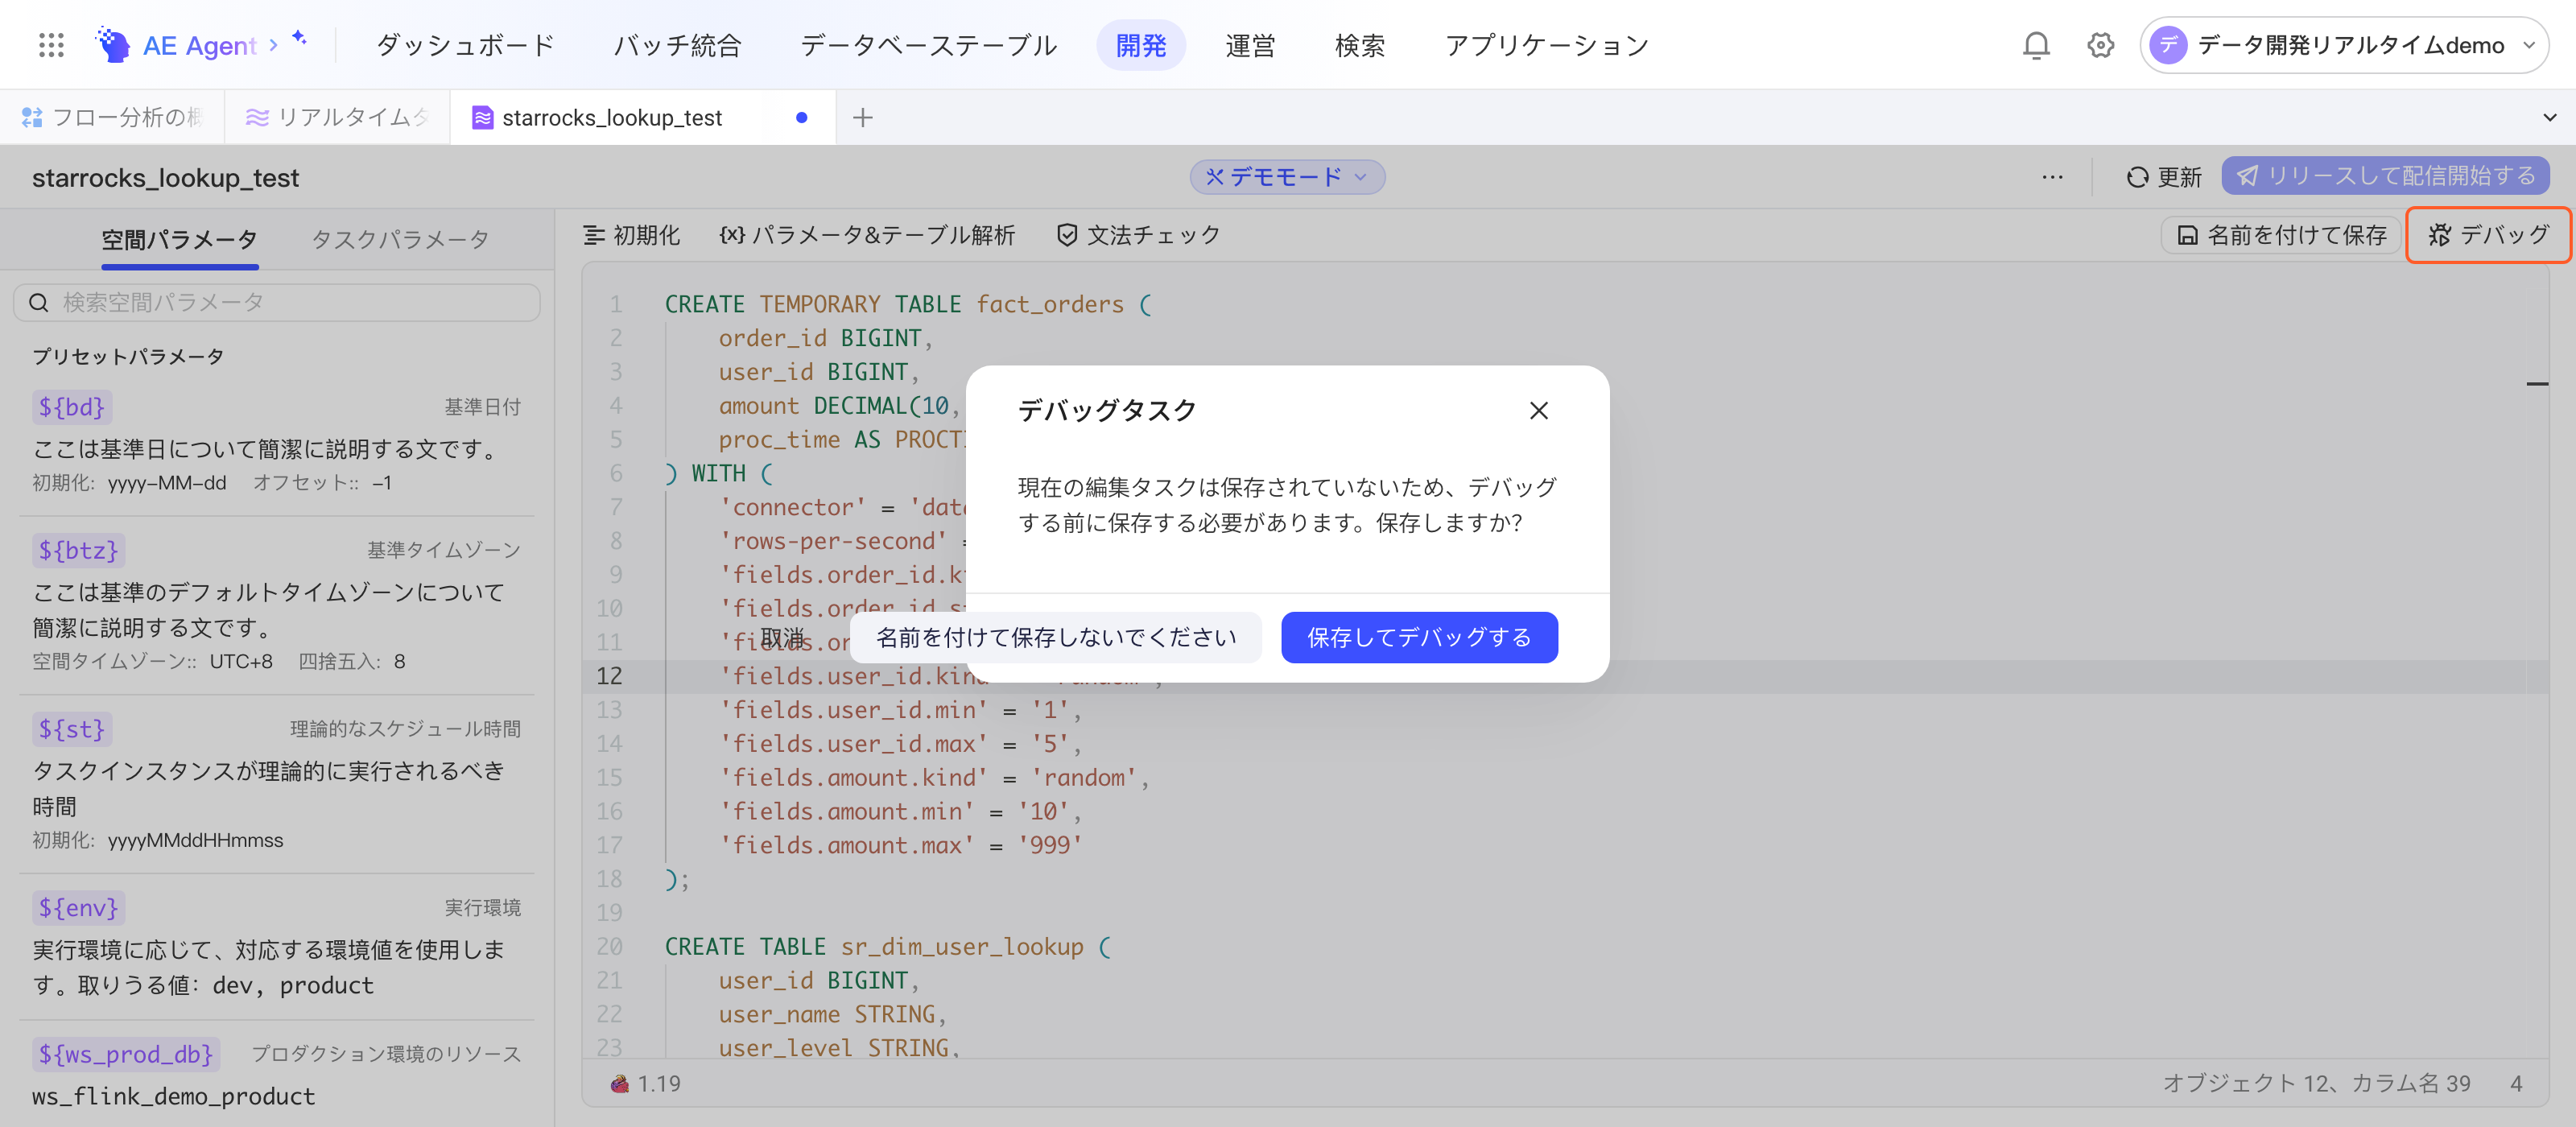The width and height of the screenshot is (2576, 1127).
Task: Click the ${ws_prod_db} parameter tag
Action: tap(125, 1054)
